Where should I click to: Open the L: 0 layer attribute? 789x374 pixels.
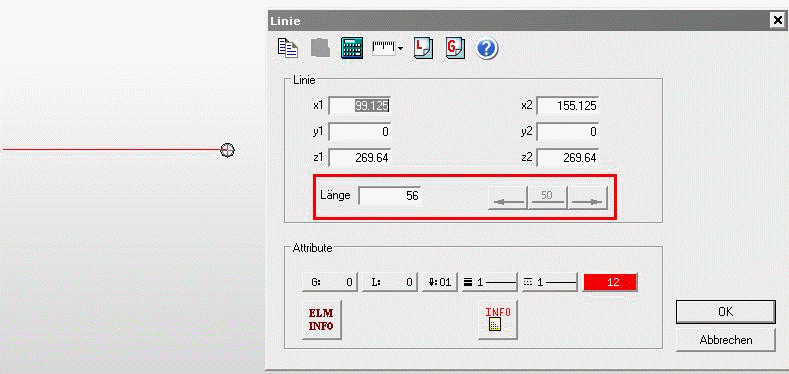click(390, 282)
